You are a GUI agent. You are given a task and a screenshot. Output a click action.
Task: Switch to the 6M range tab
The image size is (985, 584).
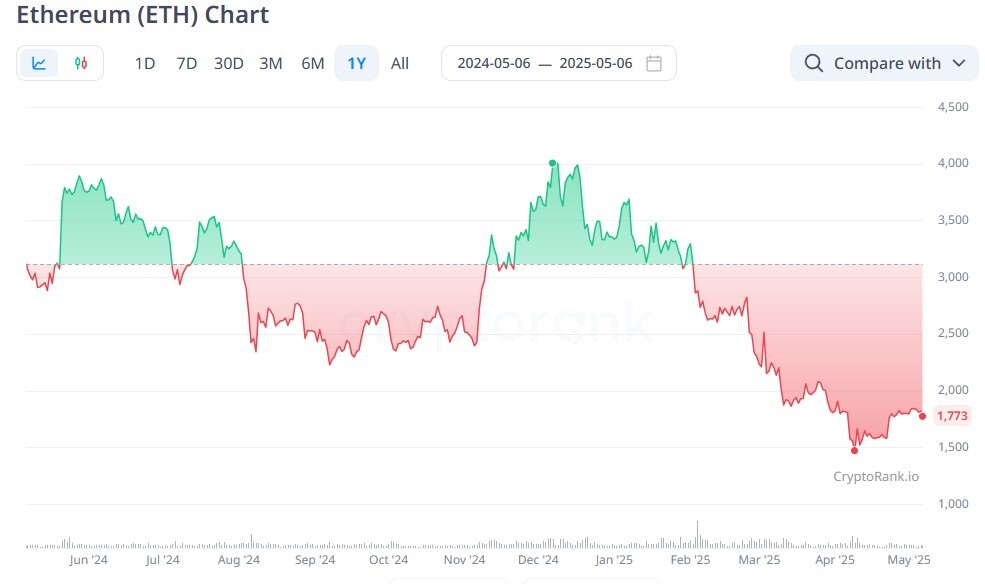[313, 63]
